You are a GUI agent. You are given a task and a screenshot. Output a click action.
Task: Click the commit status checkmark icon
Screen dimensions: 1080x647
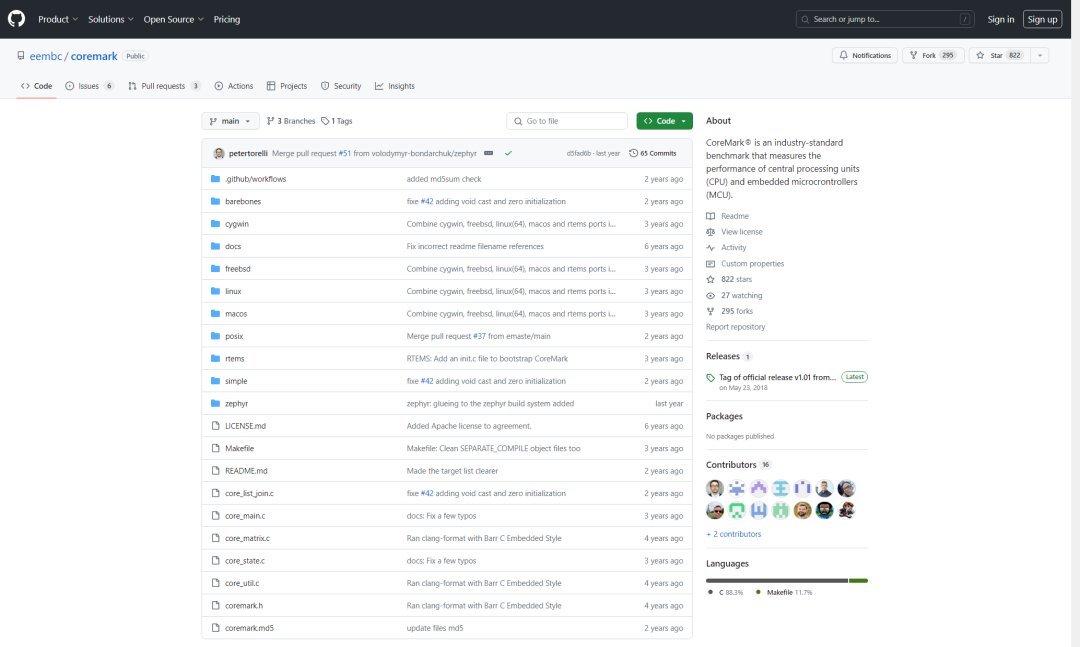pyautogui.click(x=508, y=154)
